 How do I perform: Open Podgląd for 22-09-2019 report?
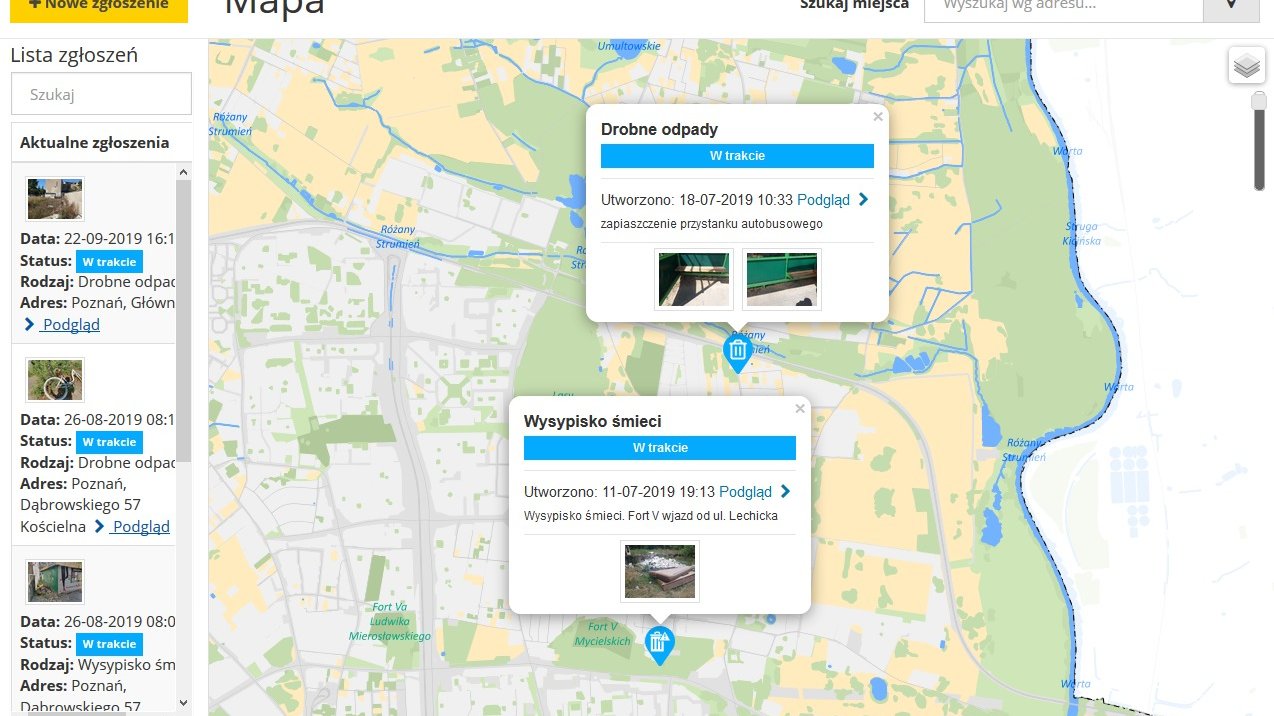[70, 325]
